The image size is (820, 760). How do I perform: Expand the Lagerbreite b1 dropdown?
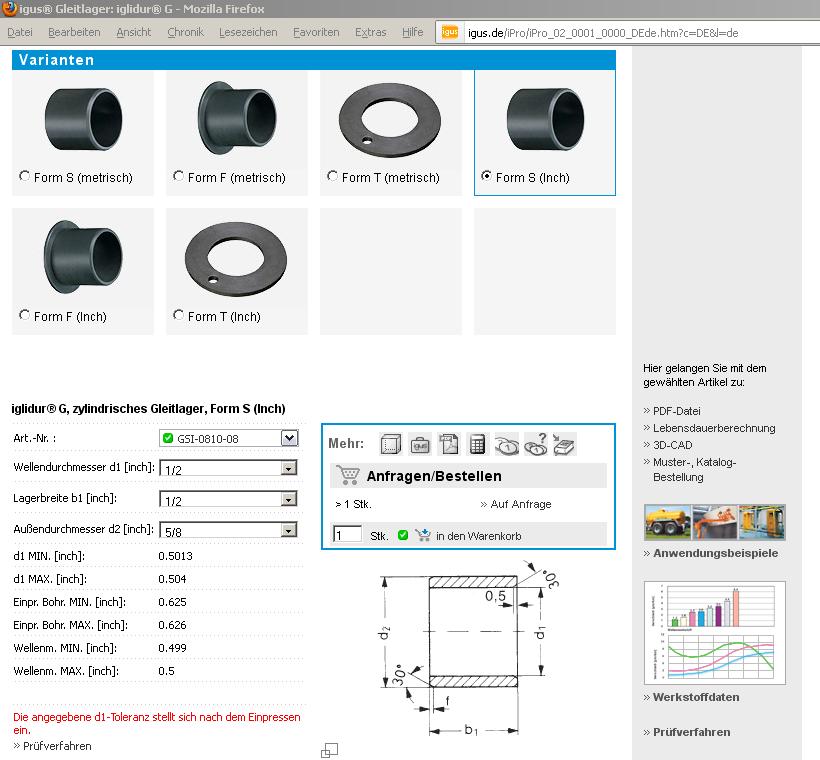(289, 499)
